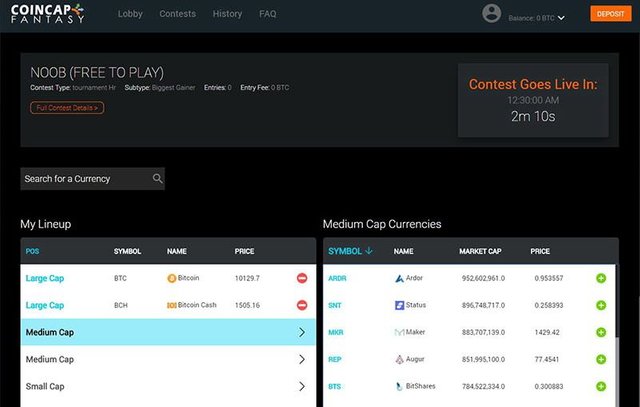Click Bitcoin price 10129.7
Viewport: 640px width, 407px height.
(x=247, y=278)
